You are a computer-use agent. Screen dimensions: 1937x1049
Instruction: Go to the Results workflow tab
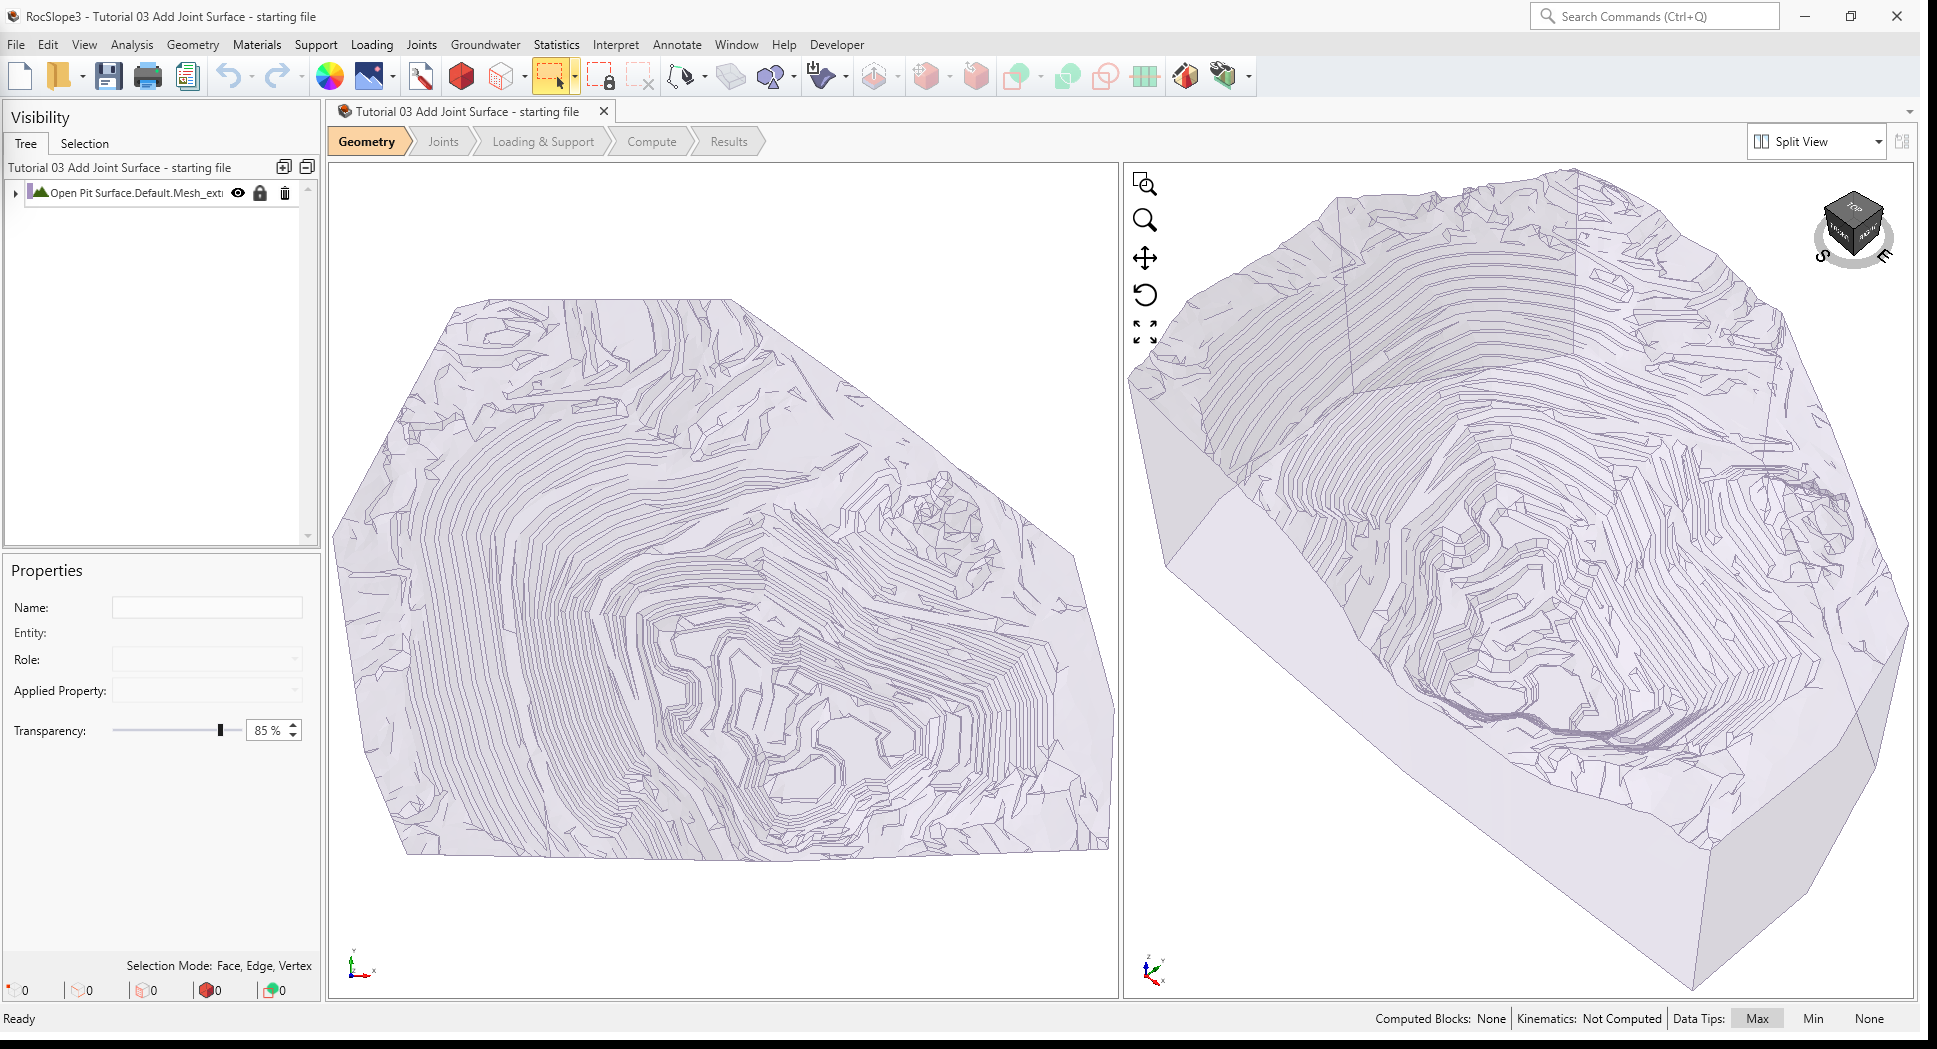coord(728,142)
